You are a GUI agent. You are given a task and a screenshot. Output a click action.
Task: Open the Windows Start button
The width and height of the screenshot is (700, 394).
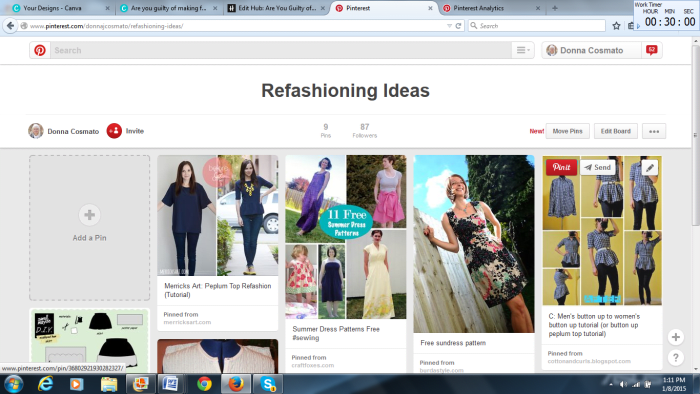[13, 384]
